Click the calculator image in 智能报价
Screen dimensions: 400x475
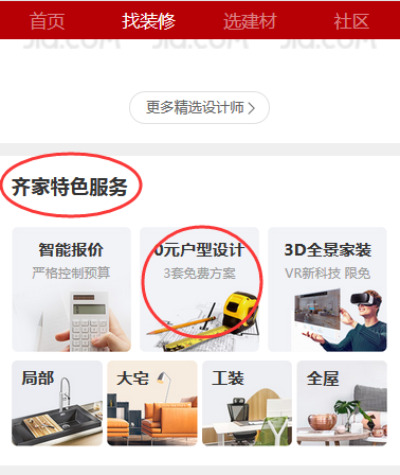coord(88,321)
